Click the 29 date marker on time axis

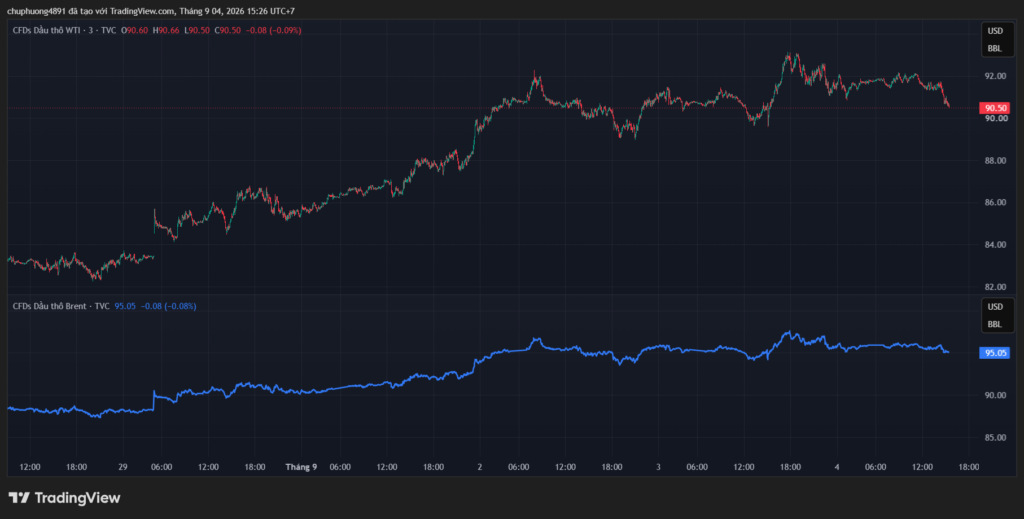click(x=123, y=467)
